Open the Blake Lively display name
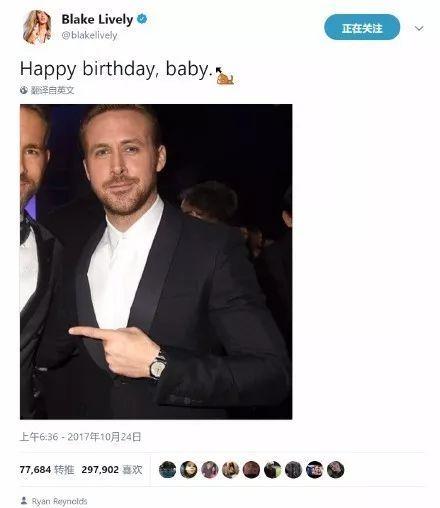This screenshot has width=440, height=508. coord(97,19)
